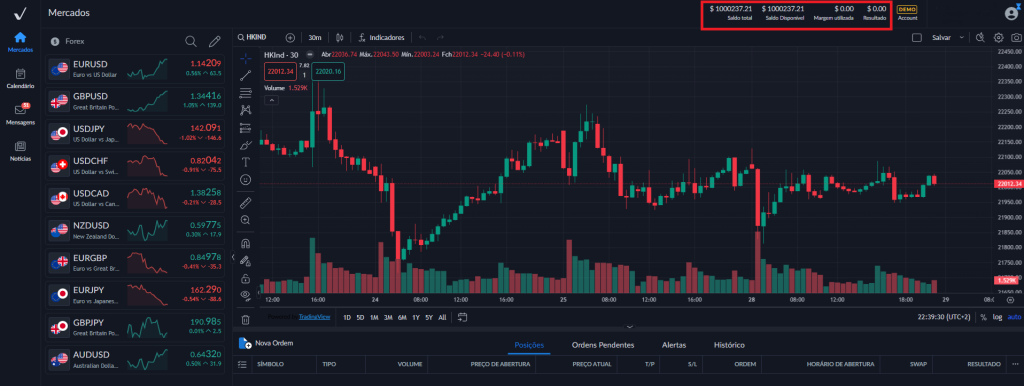
Task: Follow the TradingView link
Action: click(x=315, y=317)
